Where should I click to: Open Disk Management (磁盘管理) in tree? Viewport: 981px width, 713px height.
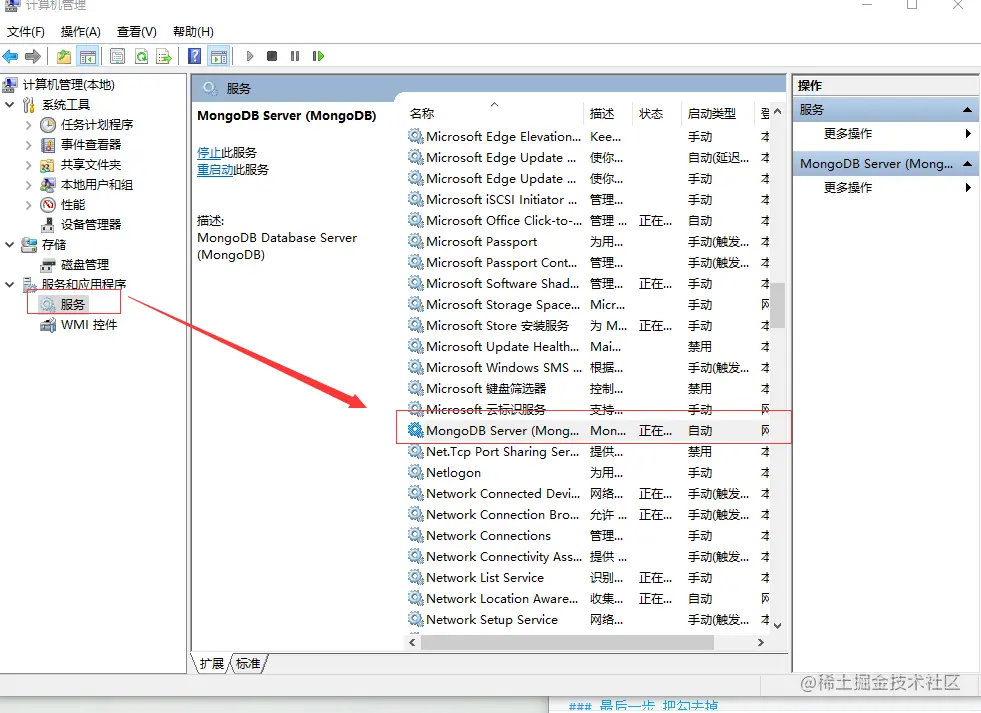(x=84, y=265)
